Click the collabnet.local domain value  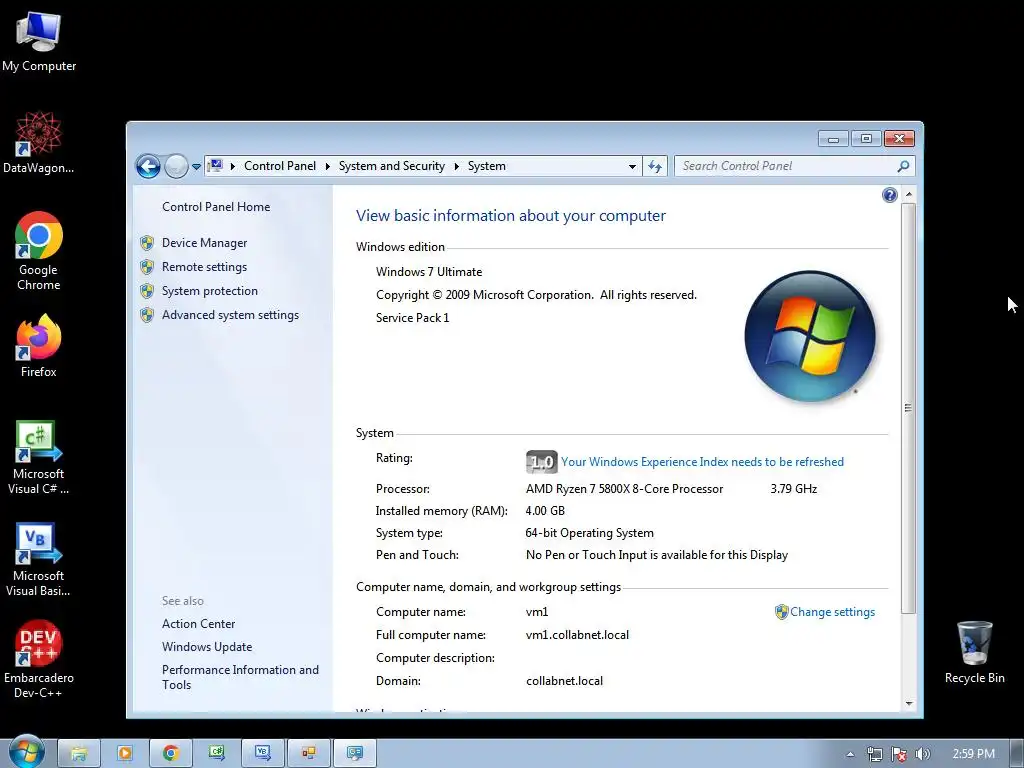(x=564, y=681)
